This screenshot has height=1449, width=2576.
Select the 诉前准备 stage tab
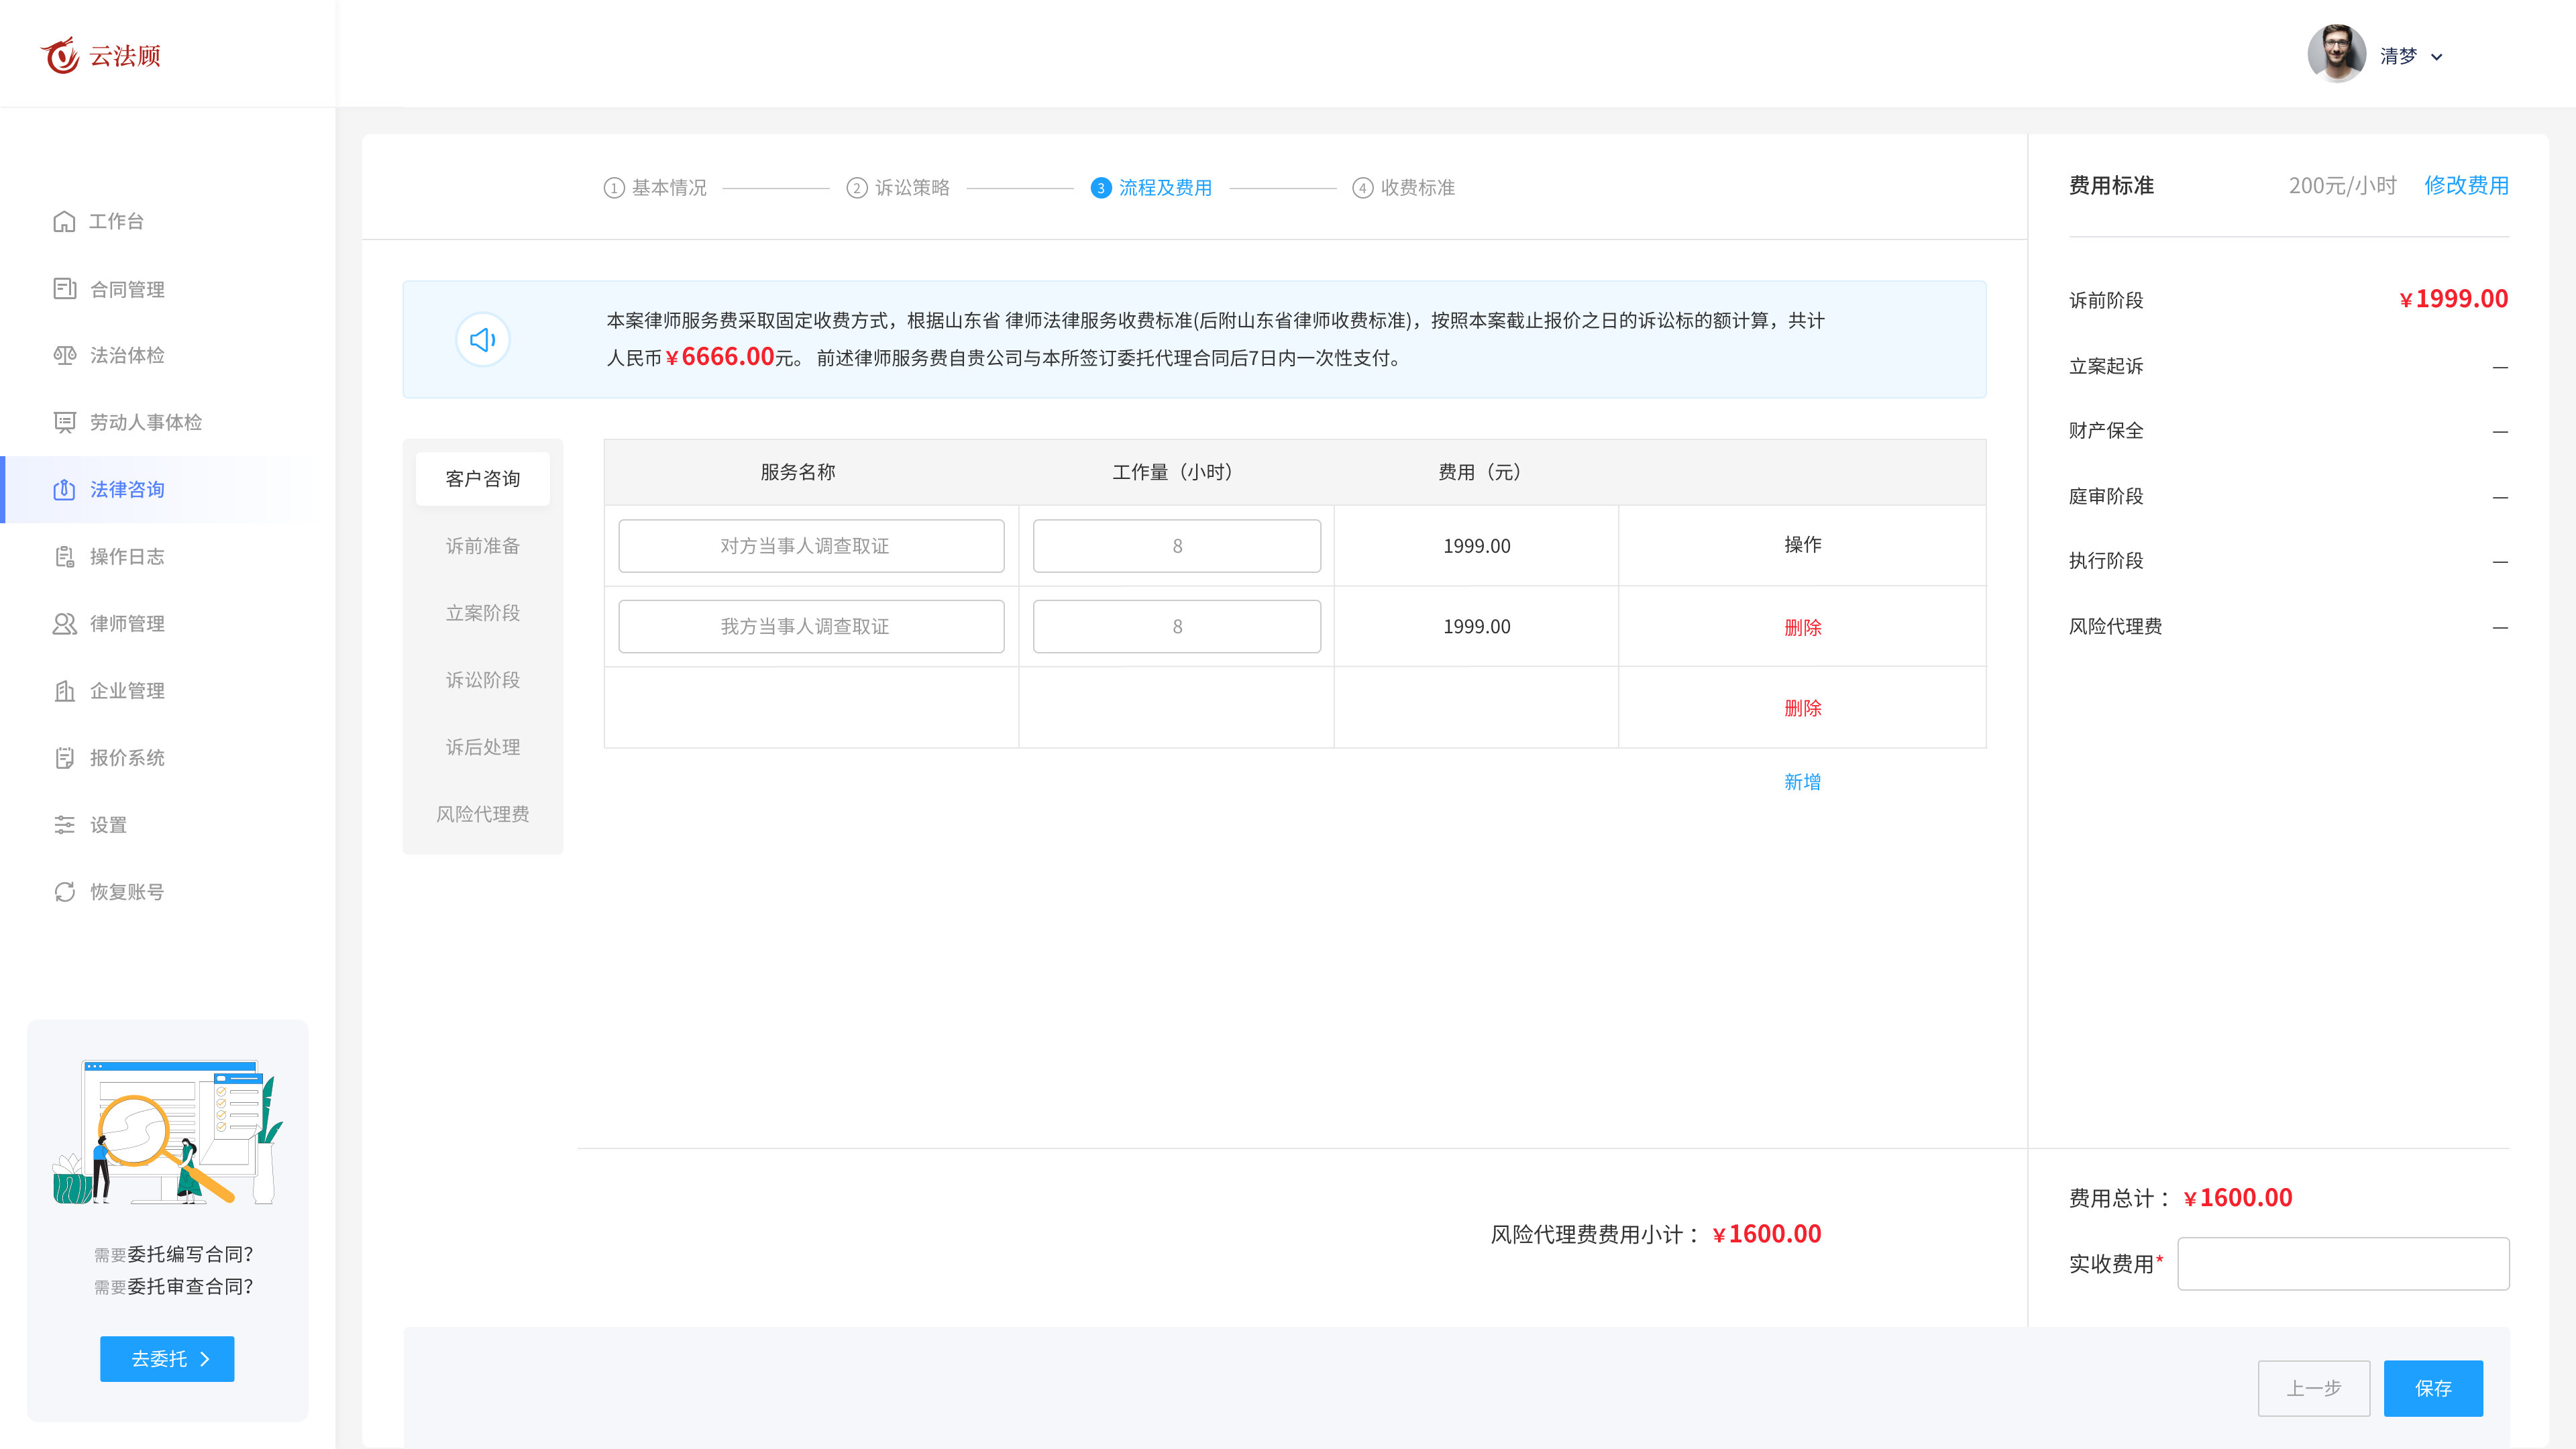click(483, 546)
